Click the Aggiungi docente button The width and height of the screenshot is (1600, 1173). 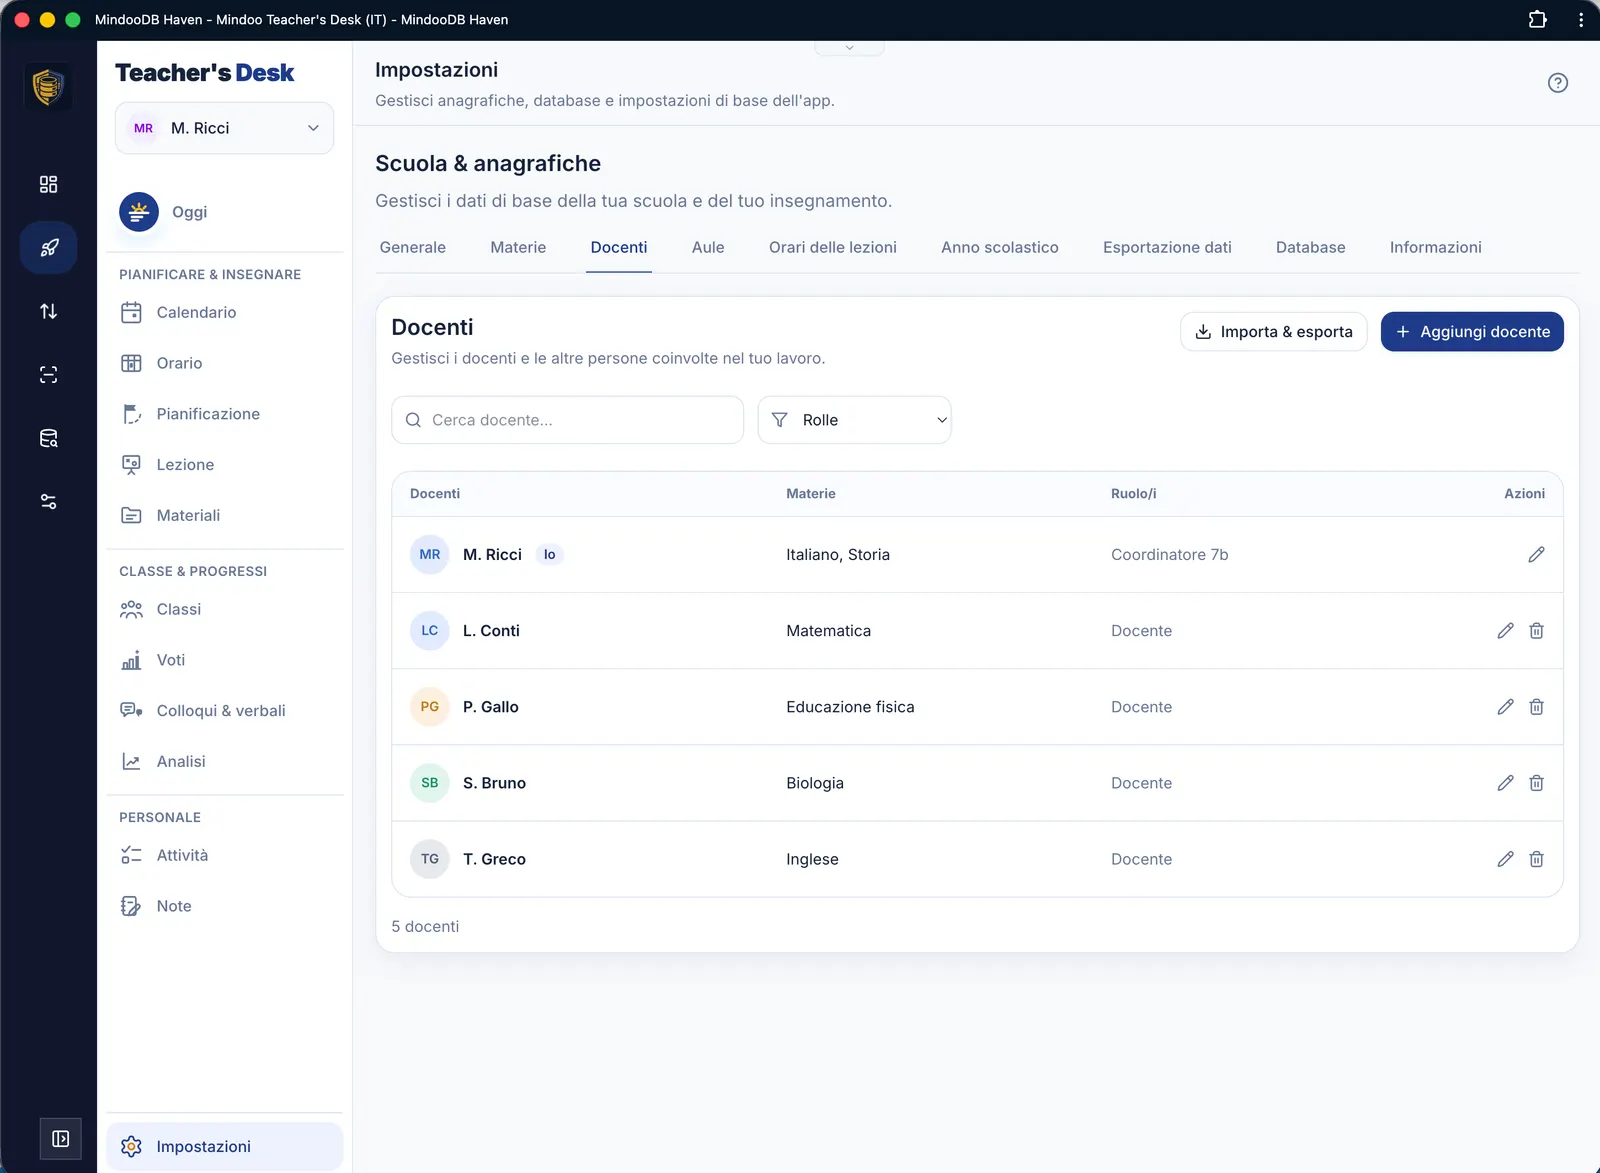(1472, 332)
